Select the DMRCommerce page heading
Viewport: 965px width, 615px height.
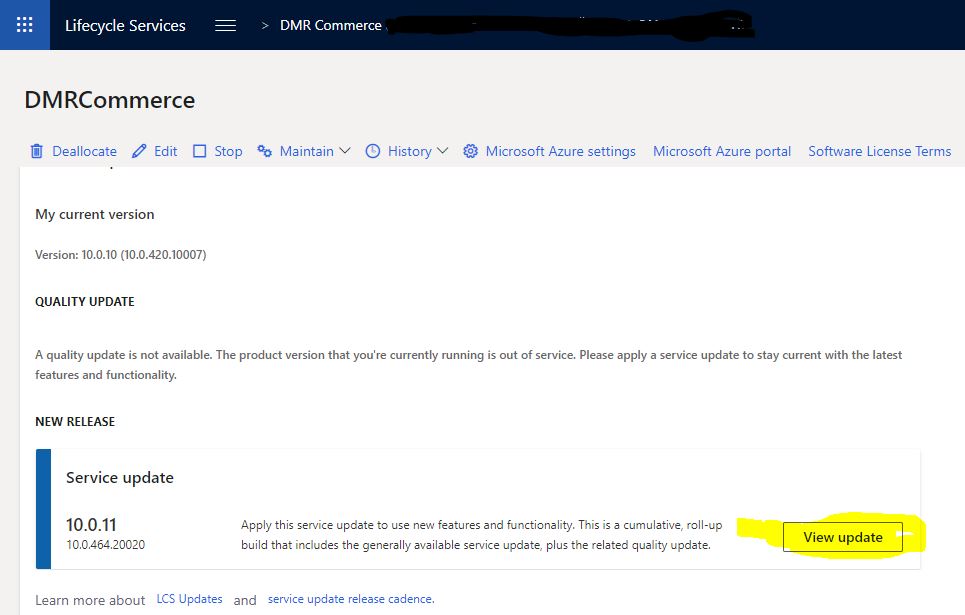pyautogui.click(x=110, y=100)
